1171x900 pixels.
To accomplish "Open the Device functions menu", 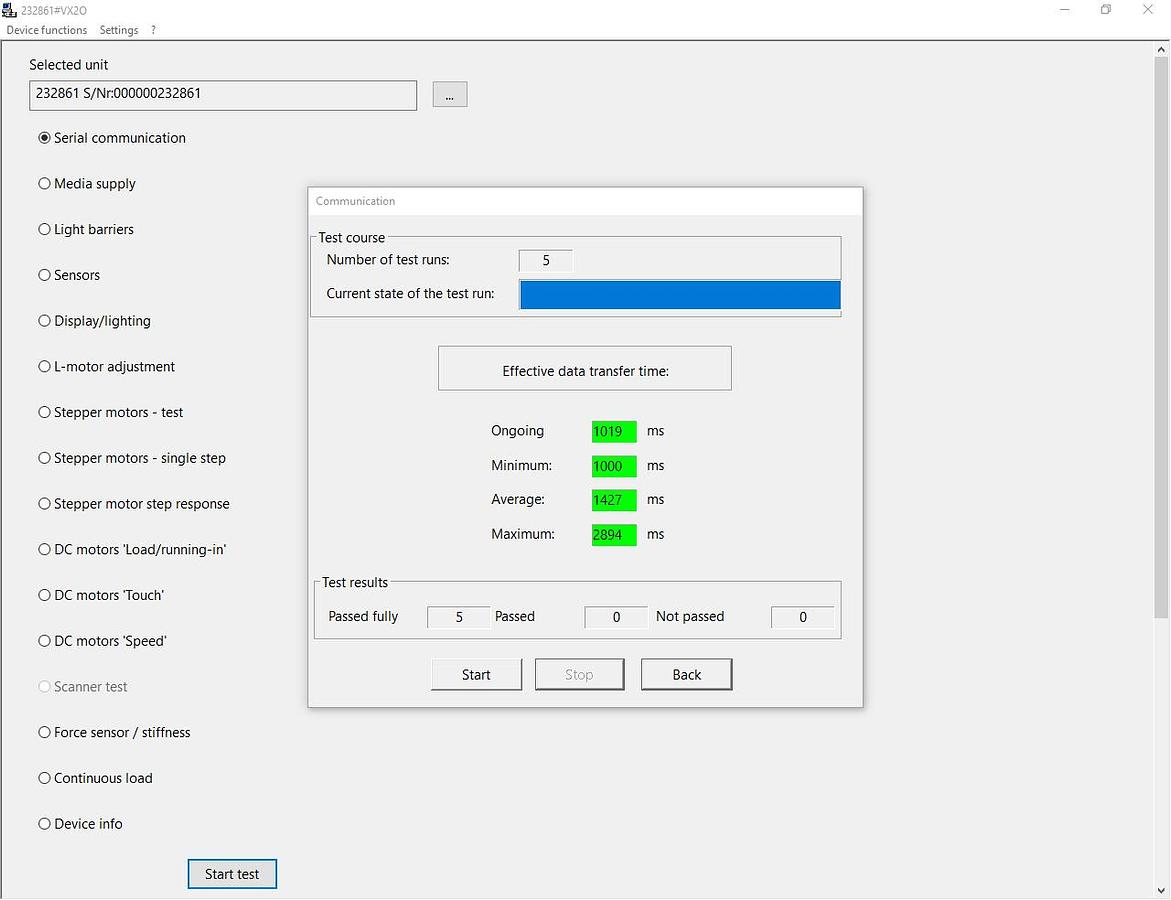I will (47, 30).
